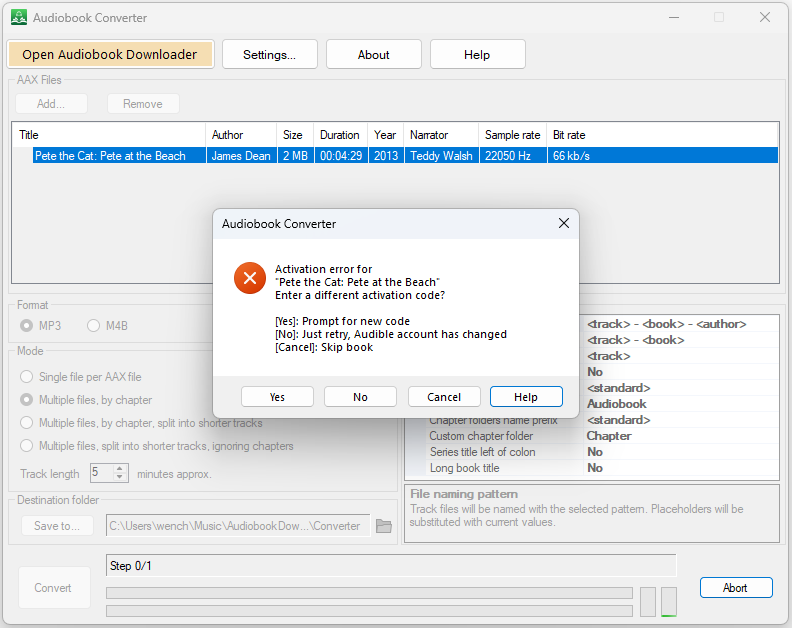Abort the current conversion
792x628 pixels.
735,588
